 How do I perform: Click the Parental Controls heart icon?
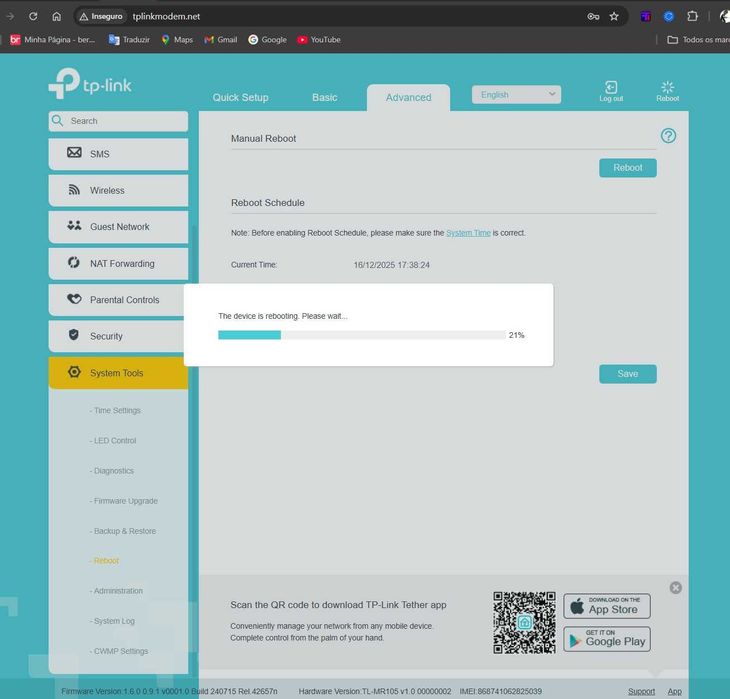click(x=74, y=299)
